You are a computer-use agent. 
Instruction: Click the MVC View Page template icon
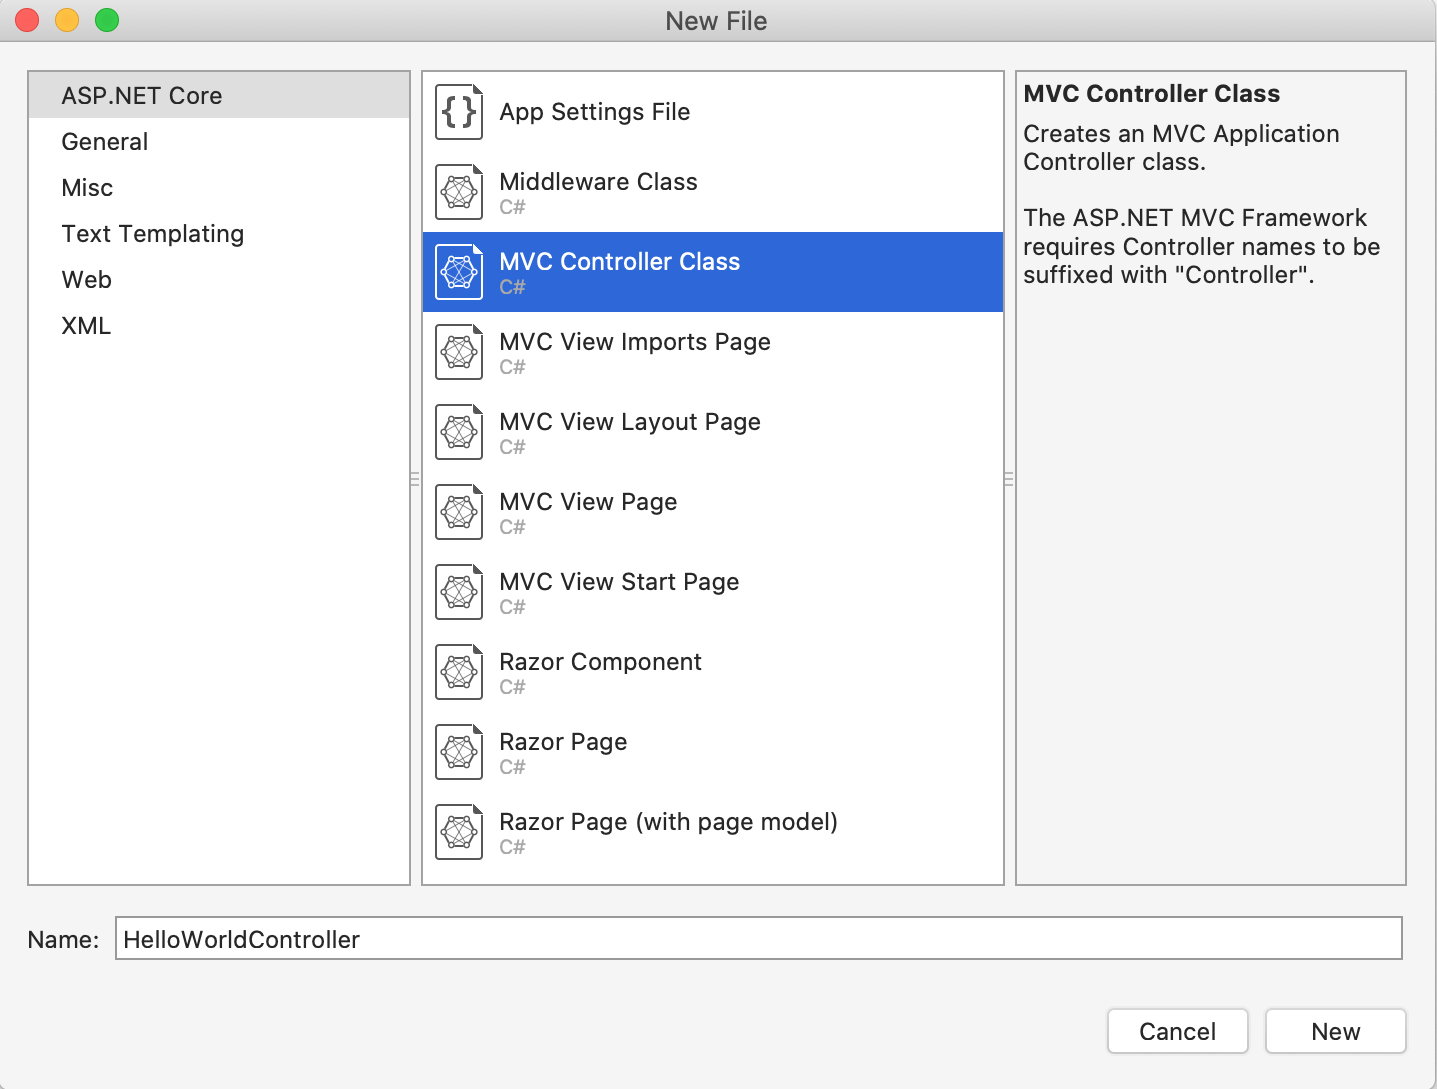point(458,512)
